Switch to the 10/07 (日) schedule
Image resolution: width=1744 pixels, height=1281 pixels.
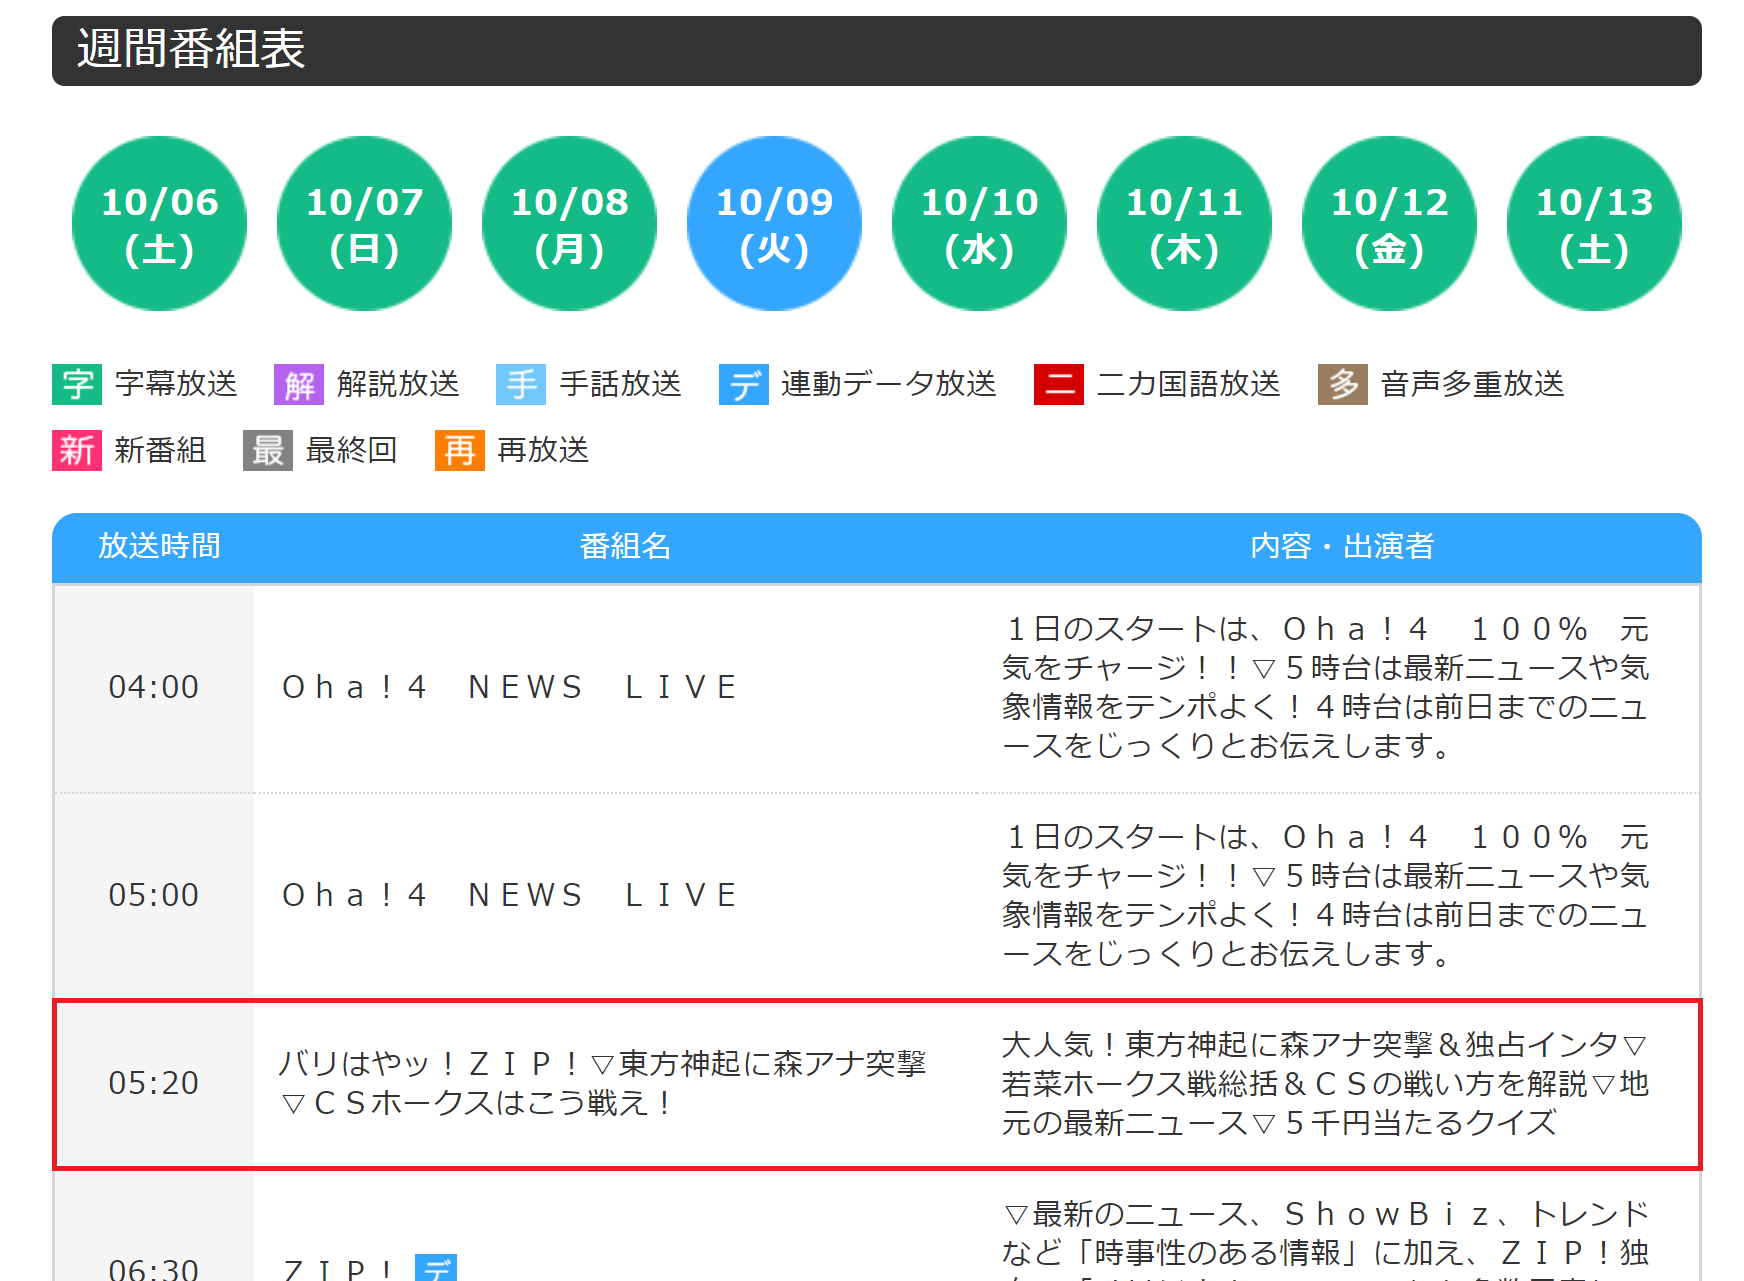point(365,224)
